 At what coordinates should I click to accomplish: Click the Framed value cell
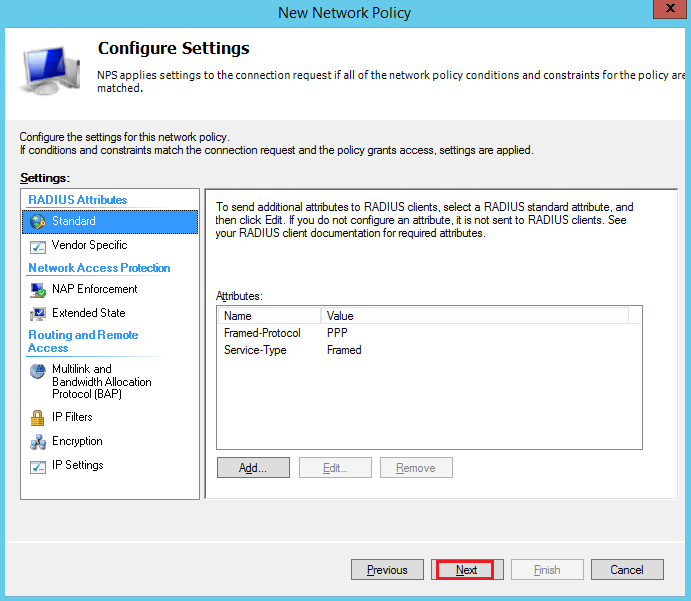pyautogui.click(x=344, y=350)
